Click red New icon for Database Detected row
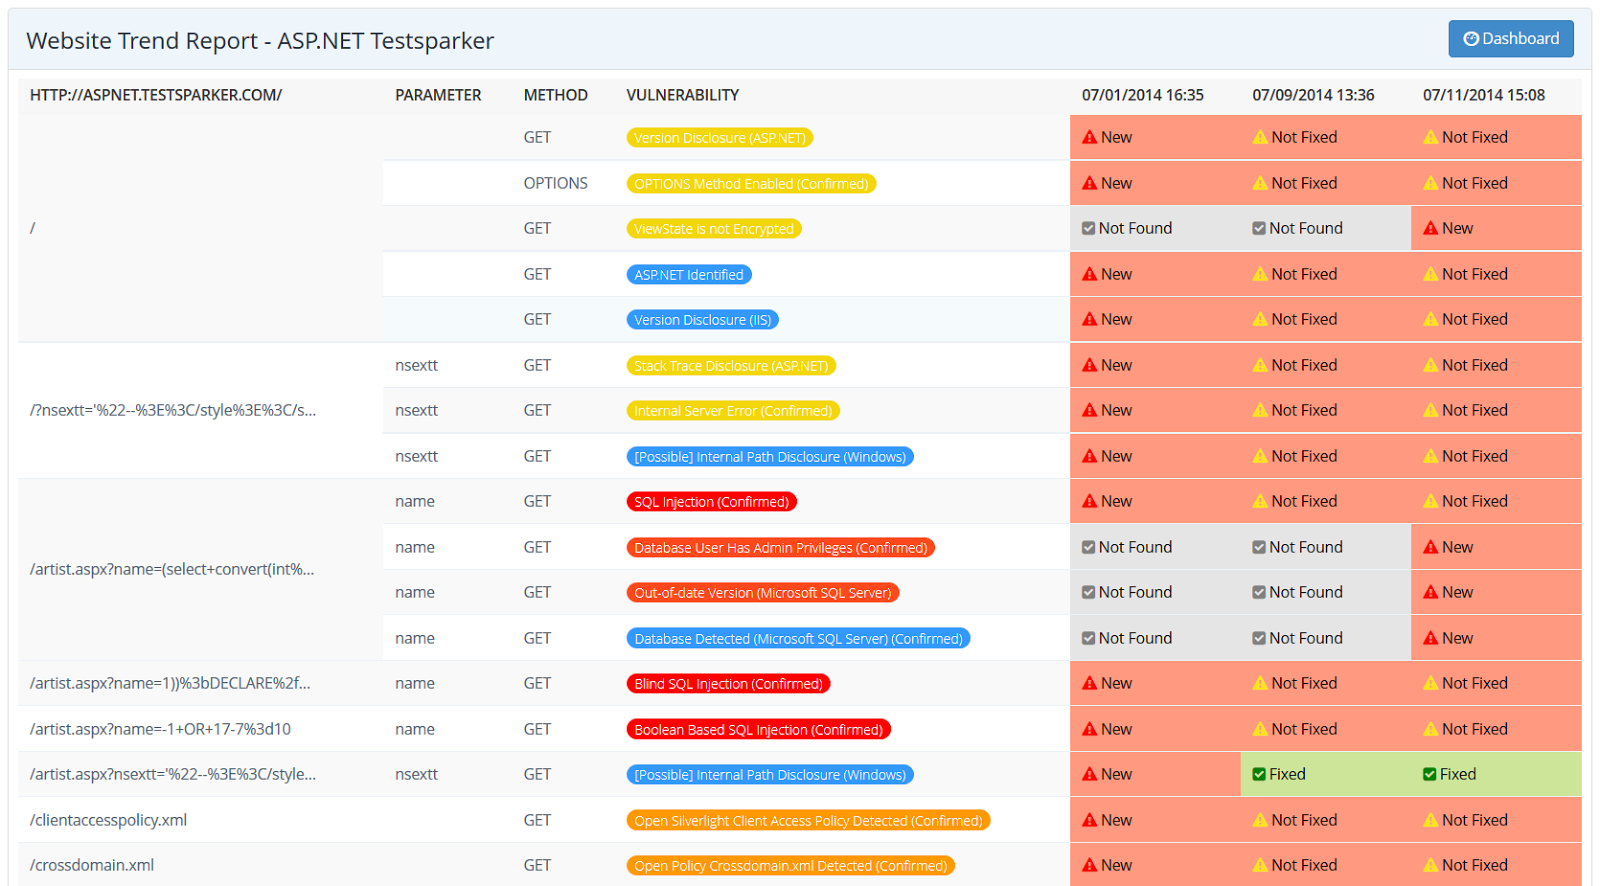Screen dimensions: 1600x886 [x=1431, y=638]
